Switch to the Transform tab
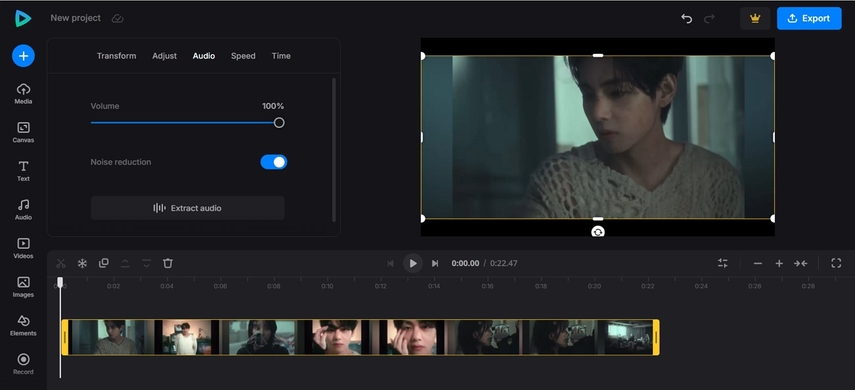This screenshot has height=390, width=855. (x=116, y=56)
